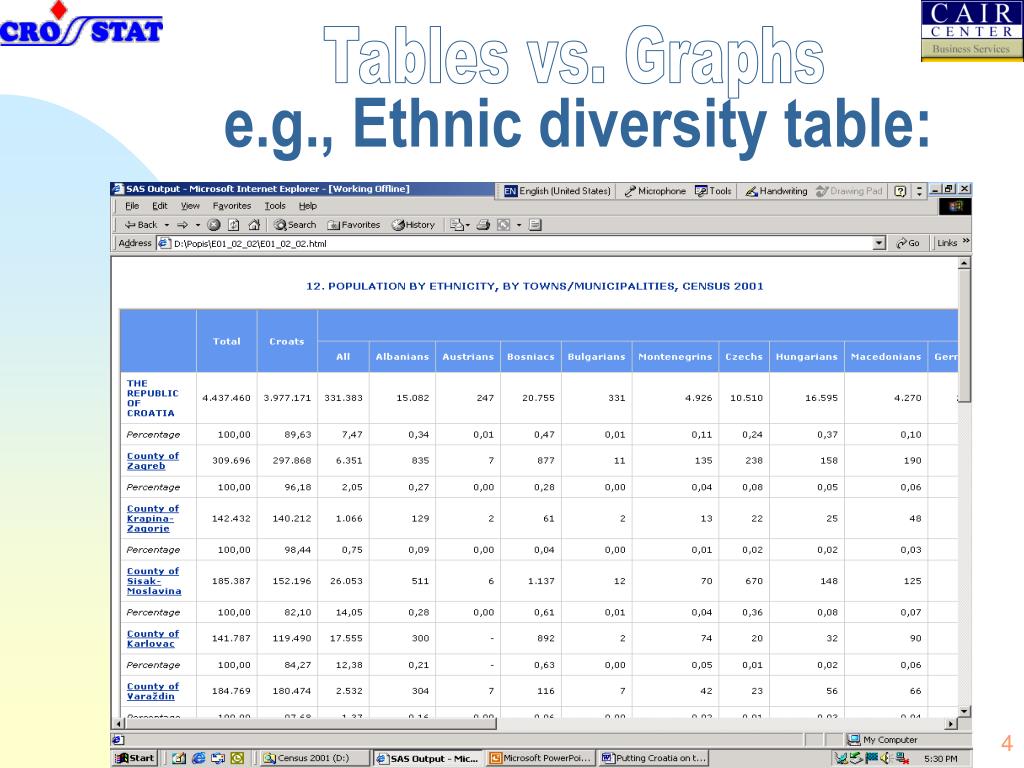Open the language bar Tools button
1024x768 pixels.
pyautogui.click(x=713, y=191)
